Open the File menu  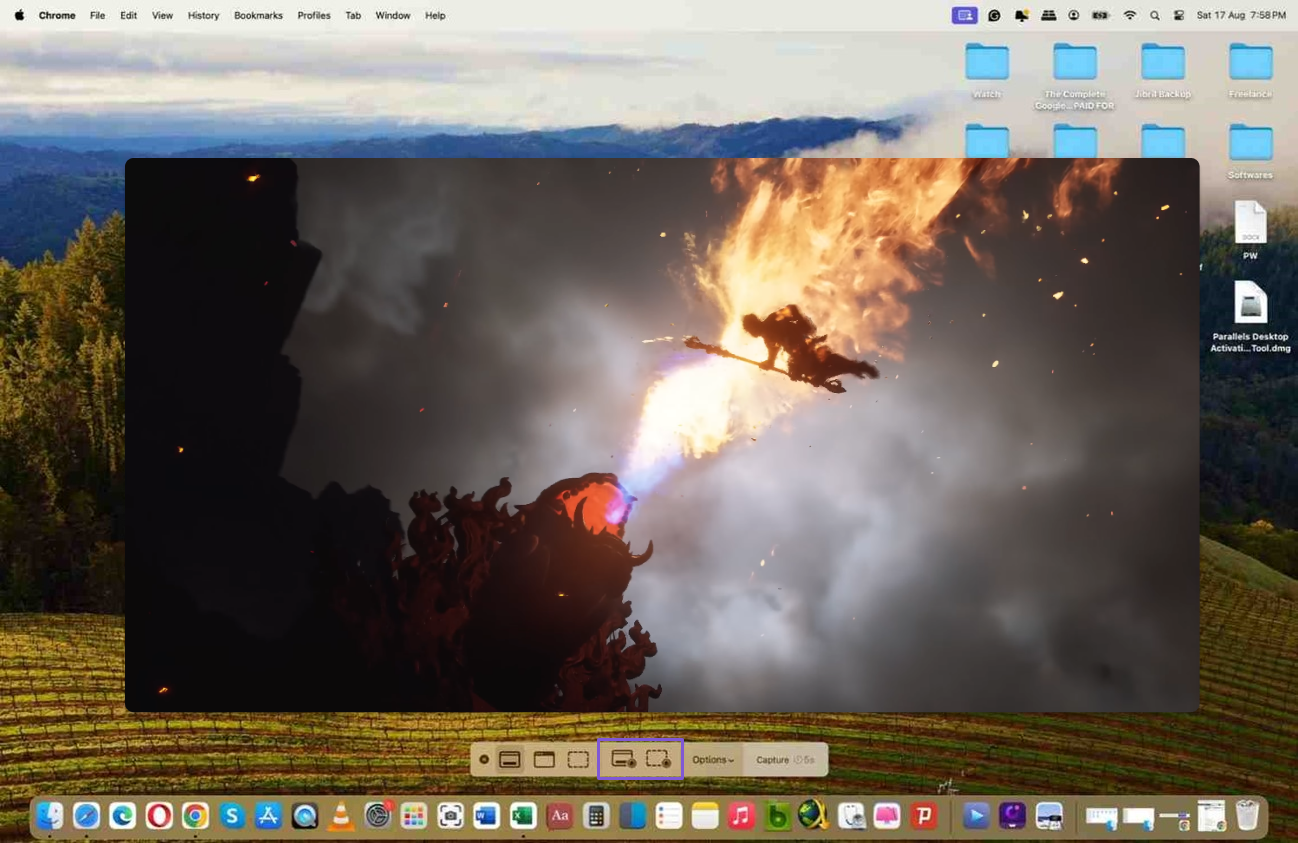(x=97, y=15)
